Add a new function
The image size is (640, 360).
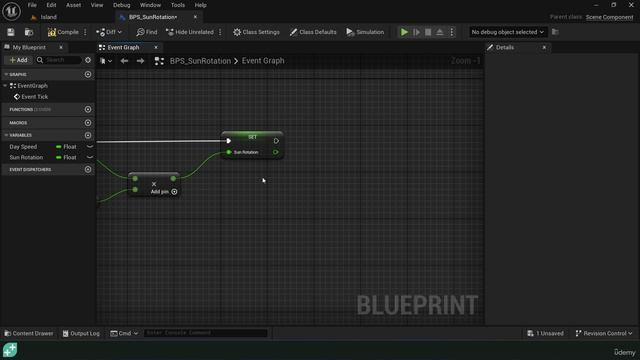(88, 109)
